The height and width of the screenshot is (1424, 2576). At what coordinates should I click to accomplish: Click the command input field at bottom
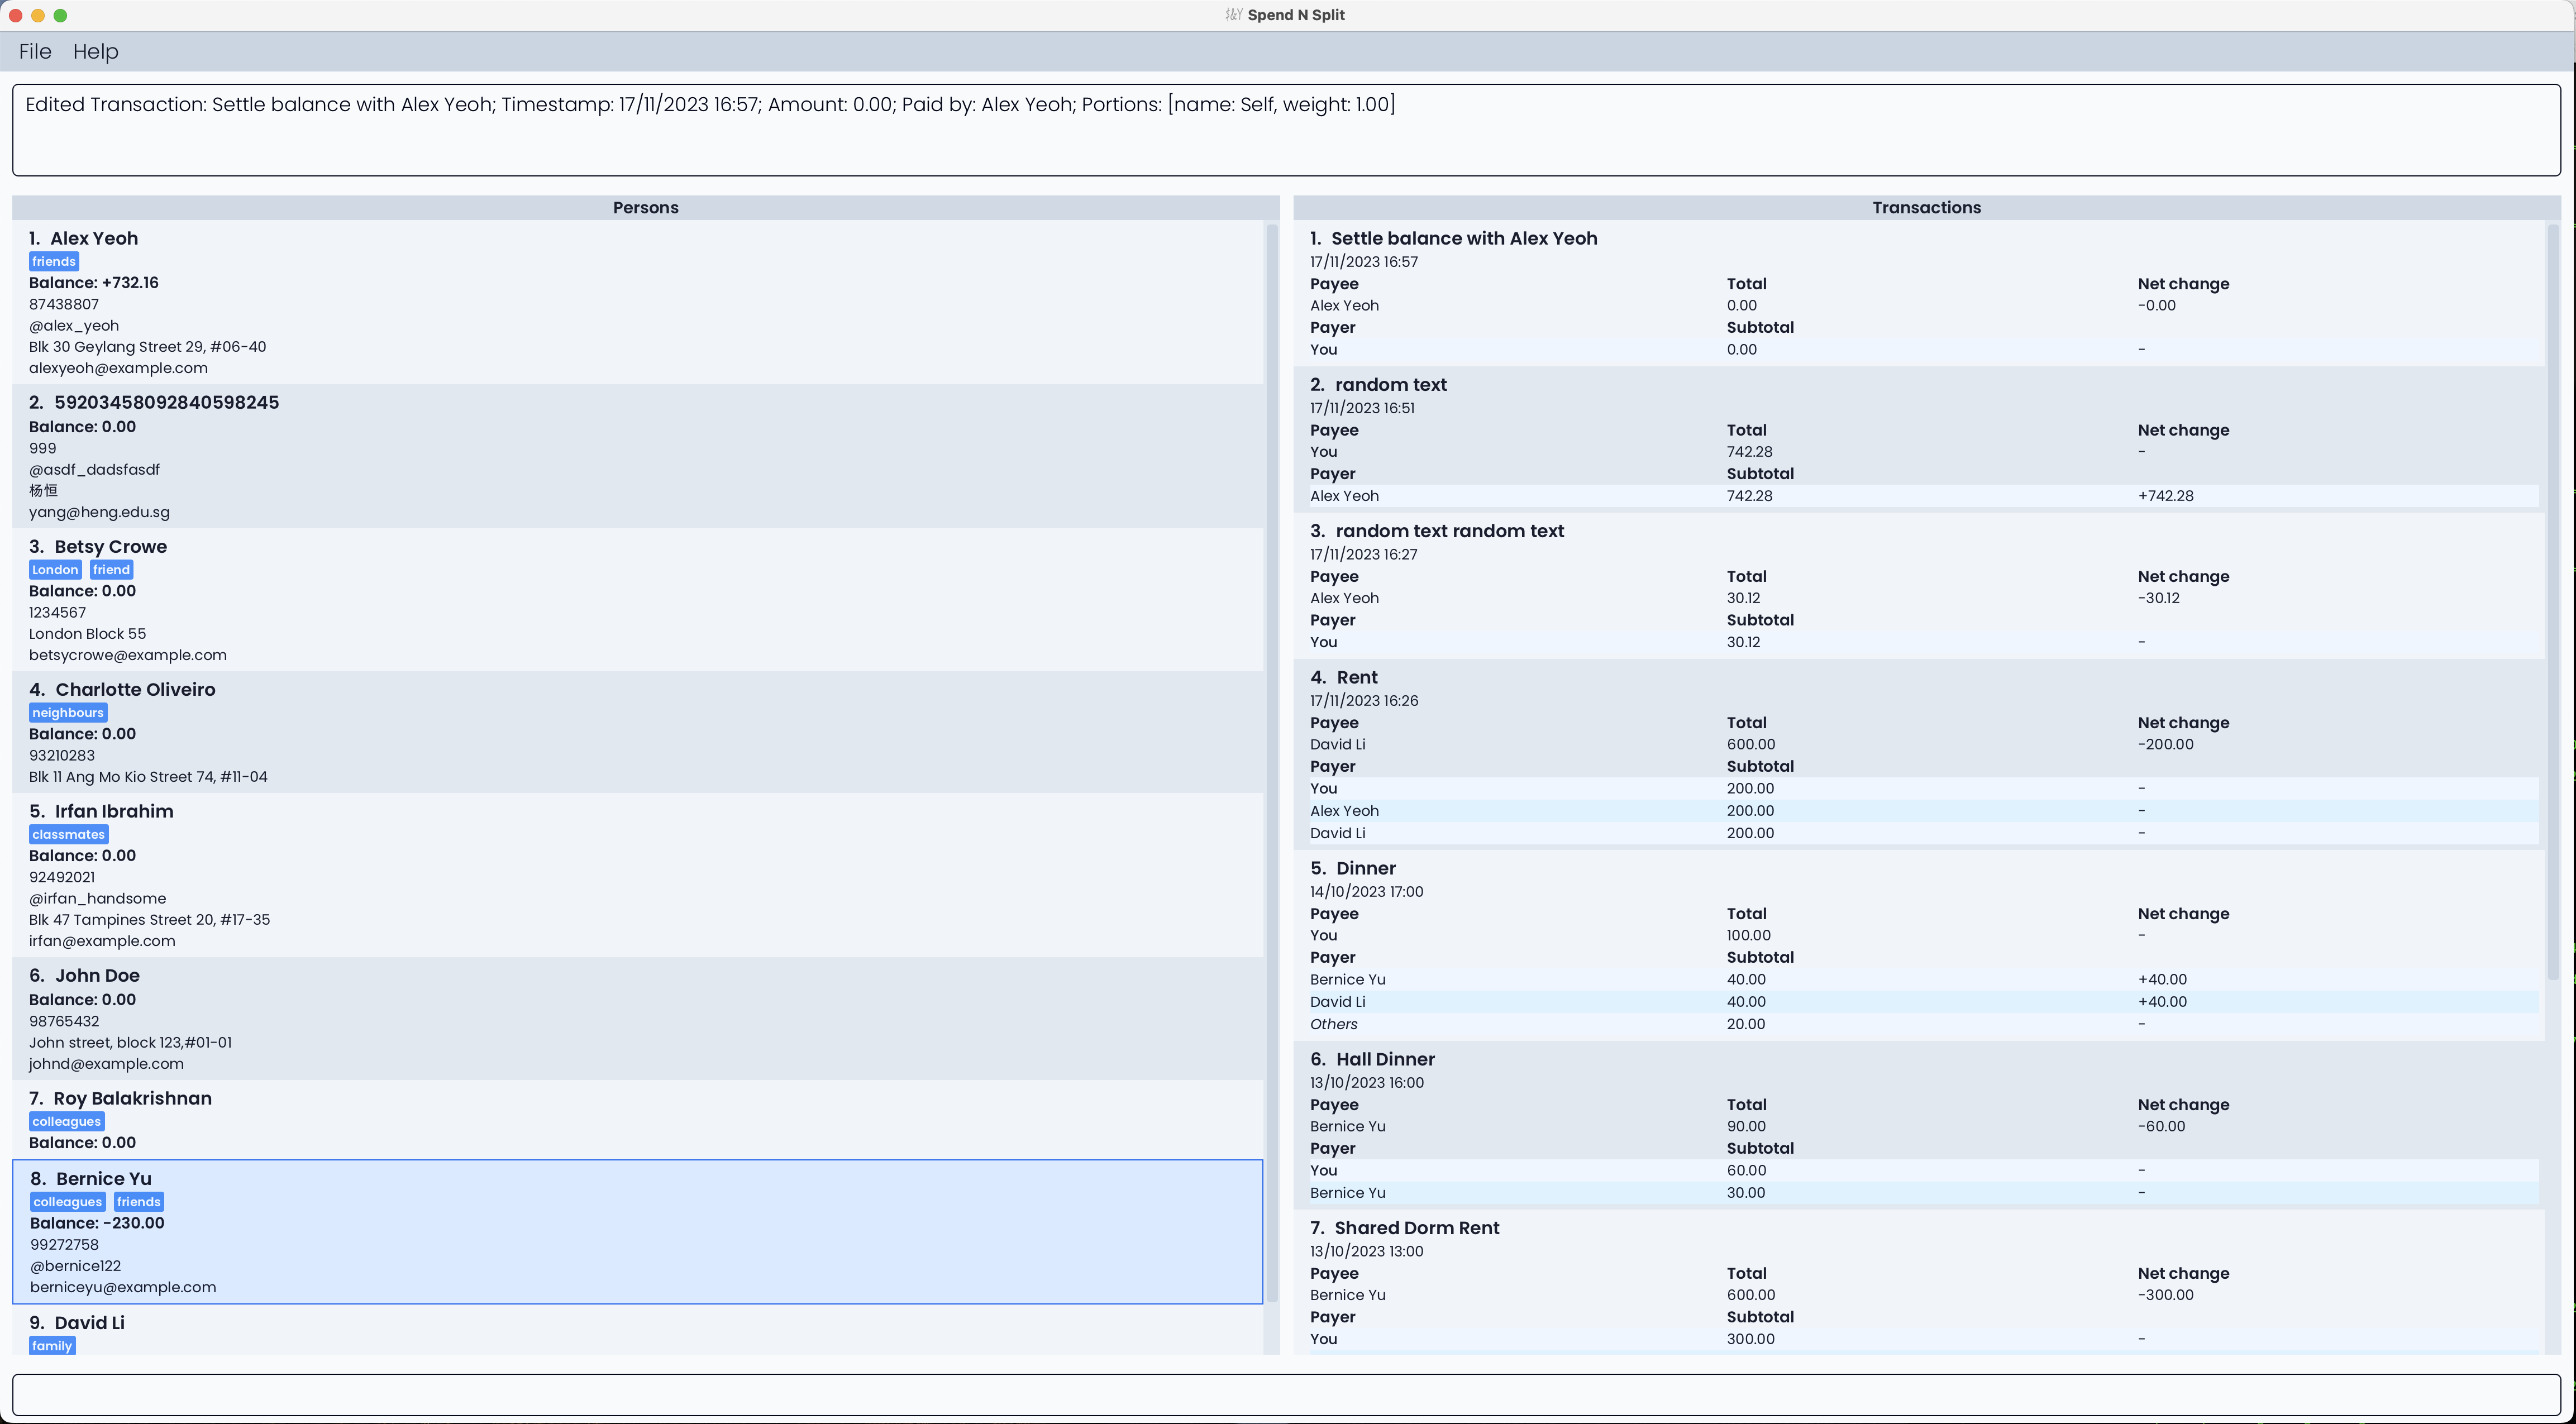(1286, 1394)
